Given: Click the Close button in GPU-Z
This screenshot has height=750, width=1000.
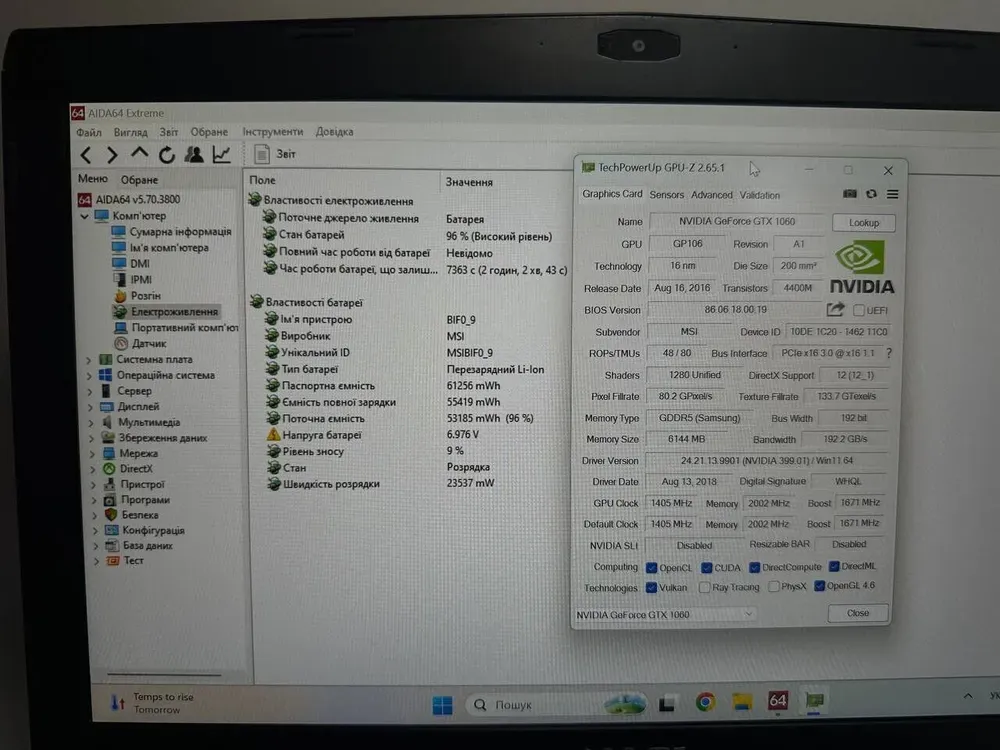Looking at the screenshot, I should click(x=857, y=613).
